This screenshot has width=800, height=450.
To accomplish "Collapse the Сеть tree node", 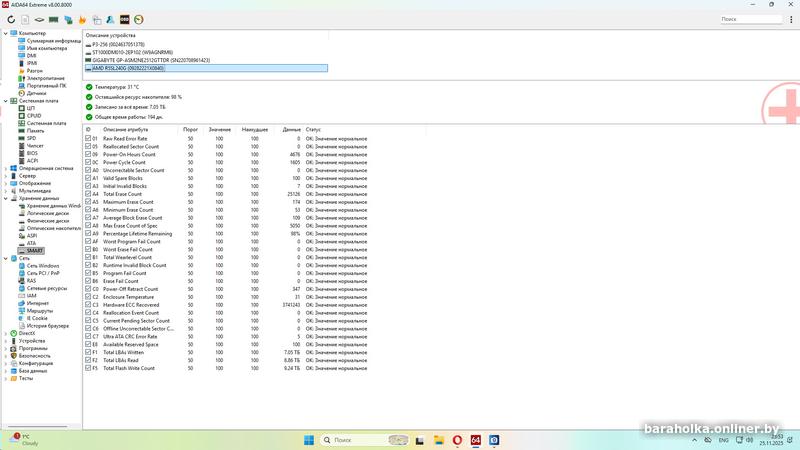I will [x=6, y=259].
